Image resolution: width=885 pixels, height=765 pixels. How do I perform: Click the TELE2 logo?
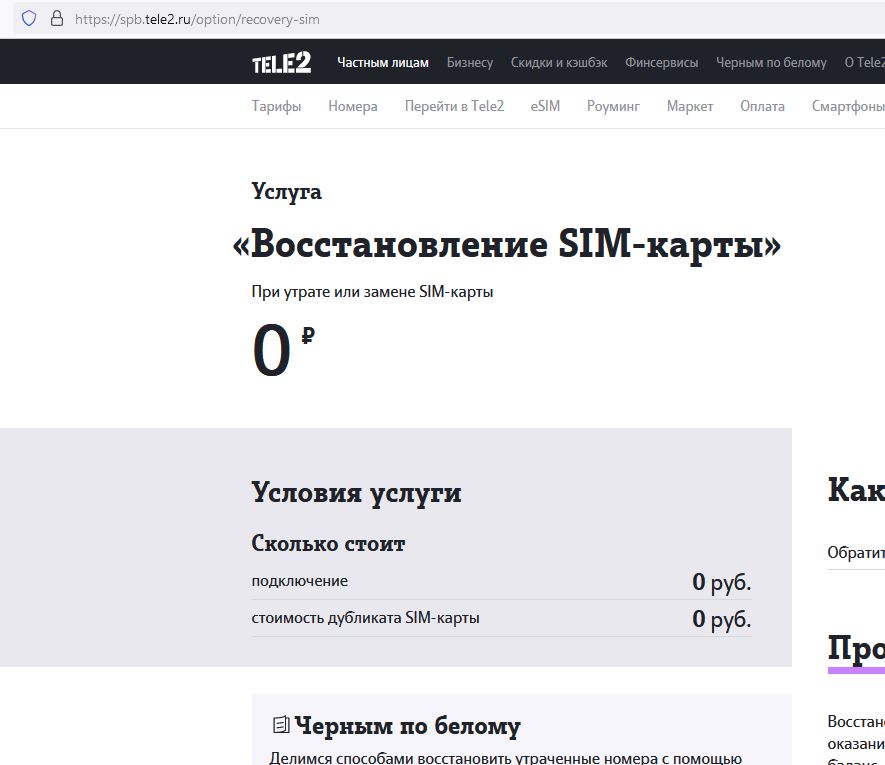pos(282,62)
